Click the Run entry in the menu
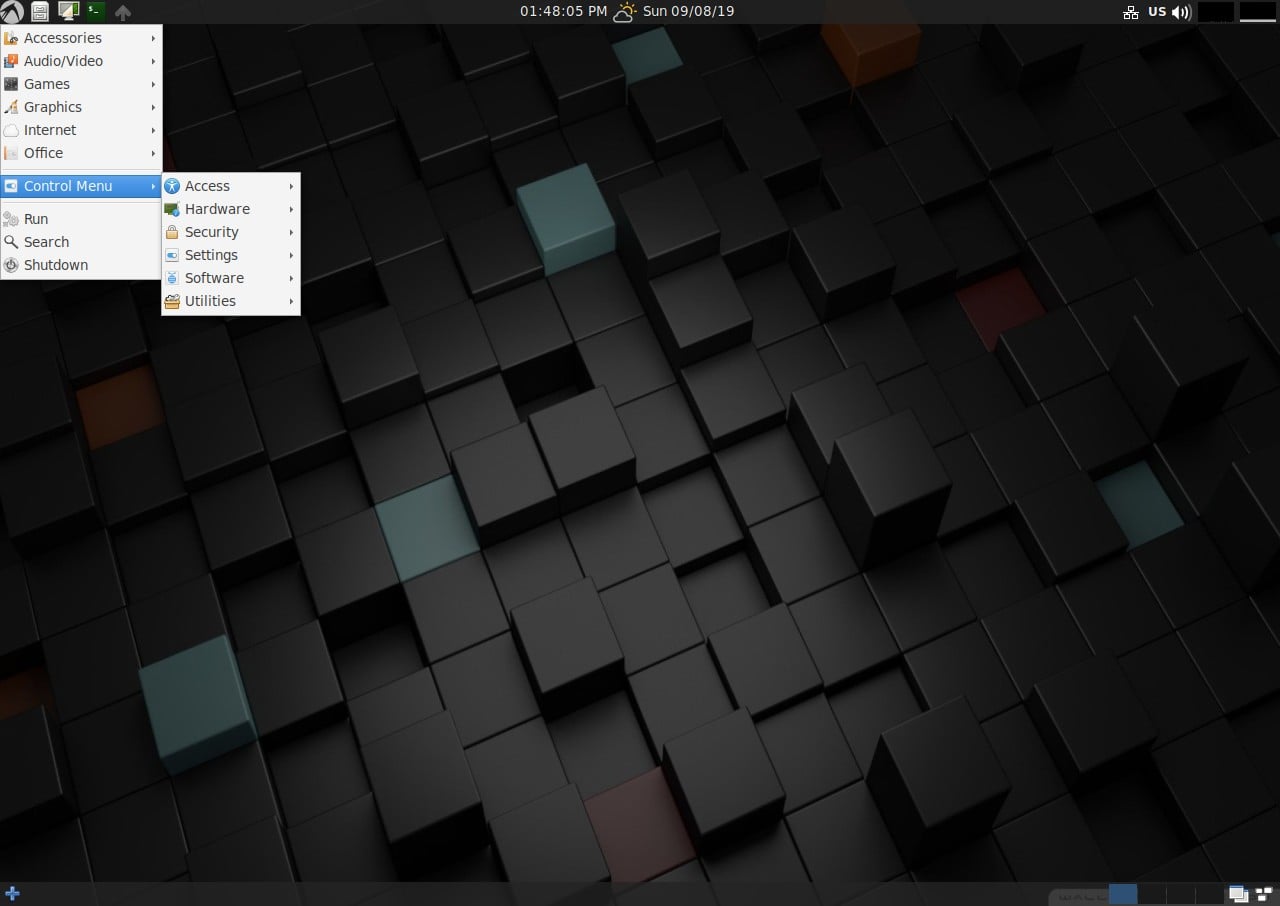 click(35, 218)
